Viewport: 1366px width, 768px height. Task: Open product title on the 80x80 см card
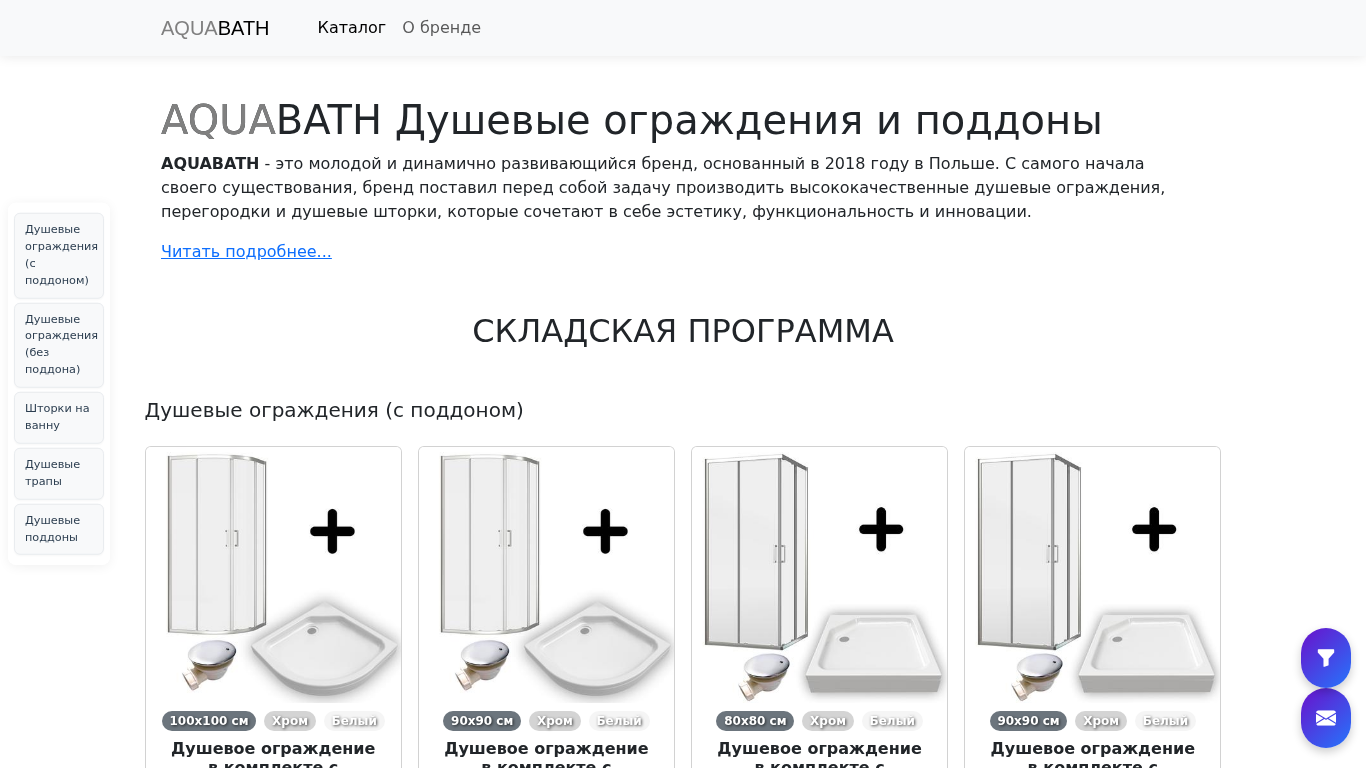(819, 754)
